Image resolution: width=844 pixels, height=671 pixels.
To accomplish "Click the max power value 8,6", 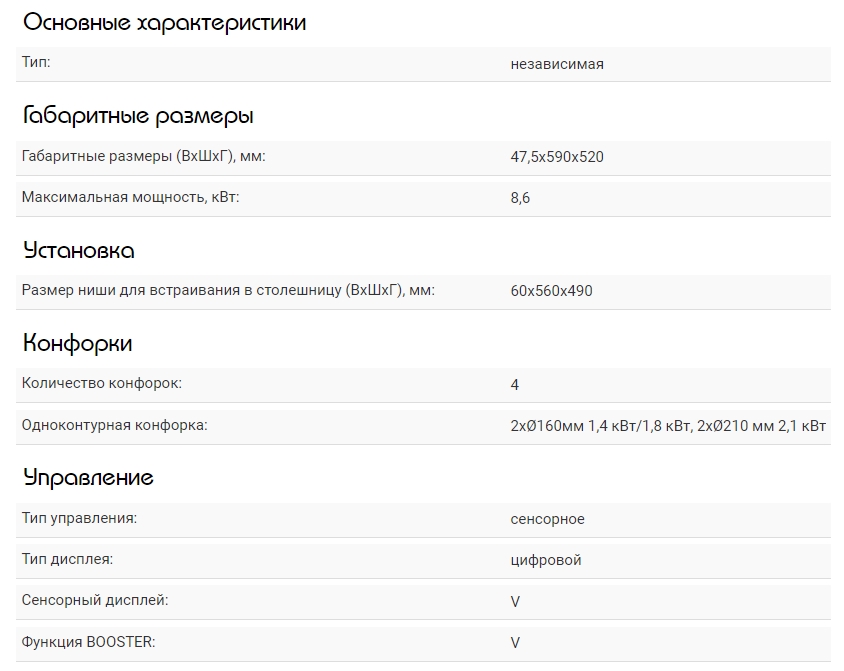I will (520, 198).
